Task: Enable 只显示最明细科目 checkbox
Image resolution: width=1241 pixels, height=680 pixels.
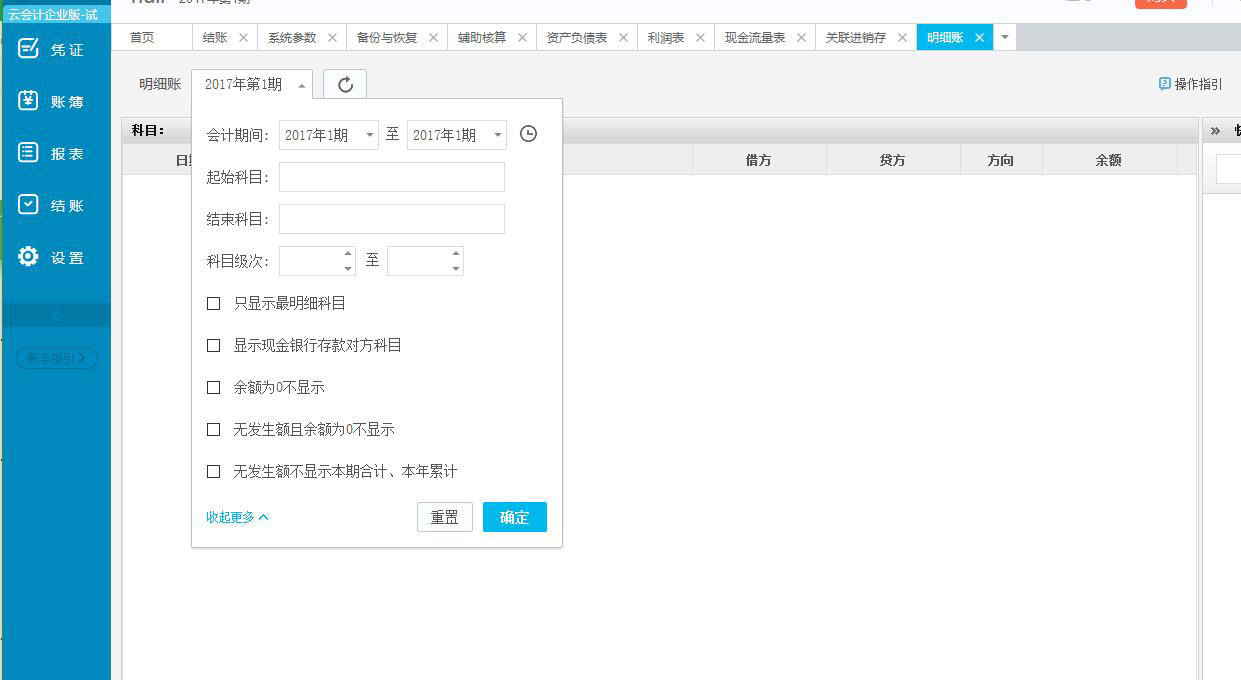Action: pyautogui.click(x=213, y=303)
